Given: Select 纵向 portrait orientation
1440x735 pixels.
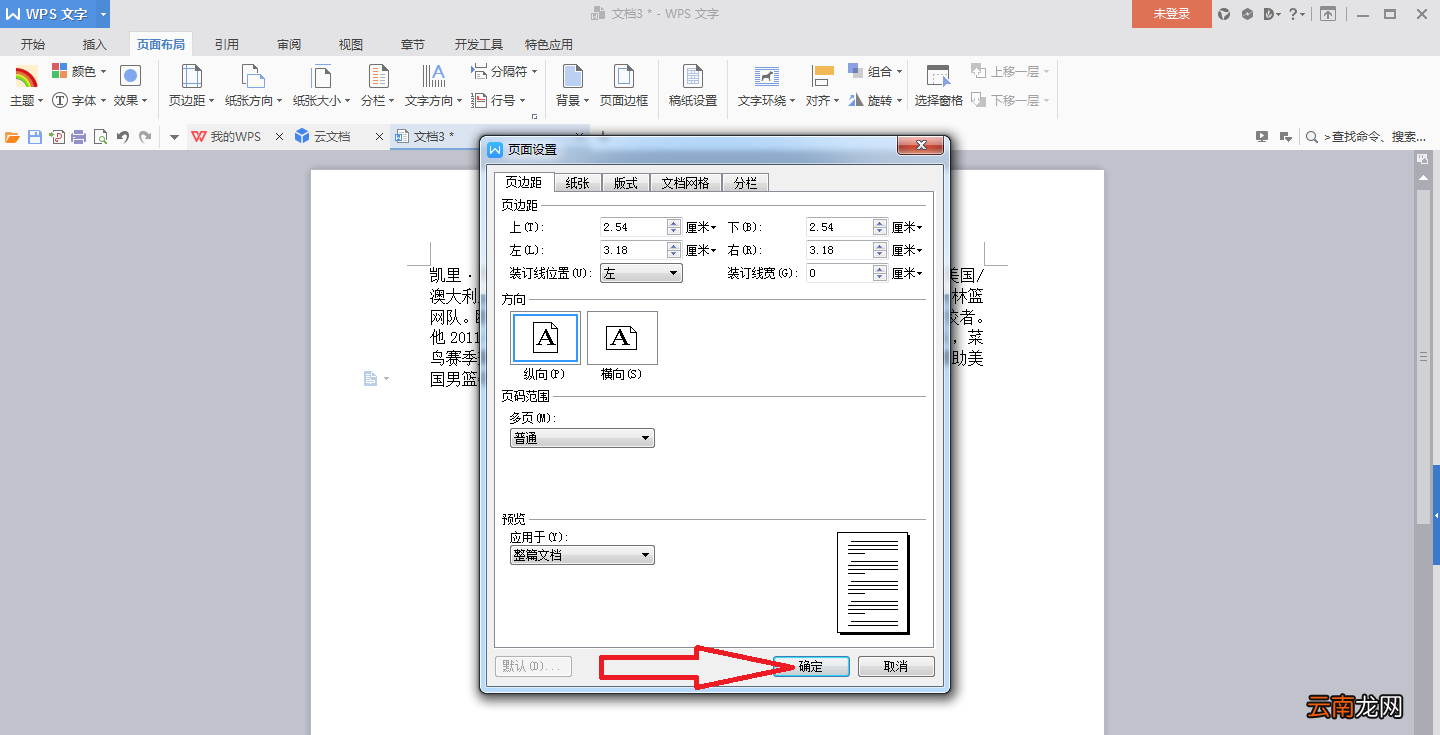Looking at the screenshot, I should [545, 338].
